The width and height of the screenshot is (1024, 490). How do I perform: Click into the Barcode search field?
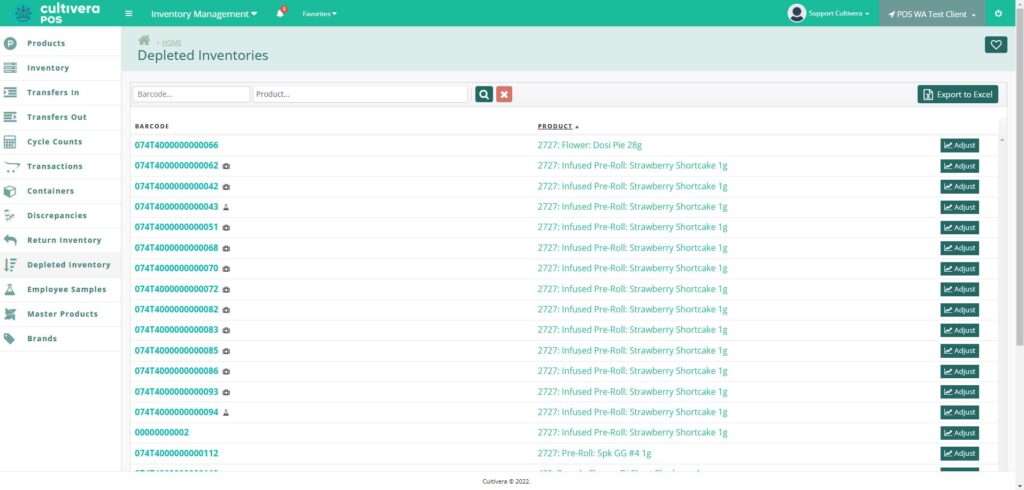pos(190,94)
